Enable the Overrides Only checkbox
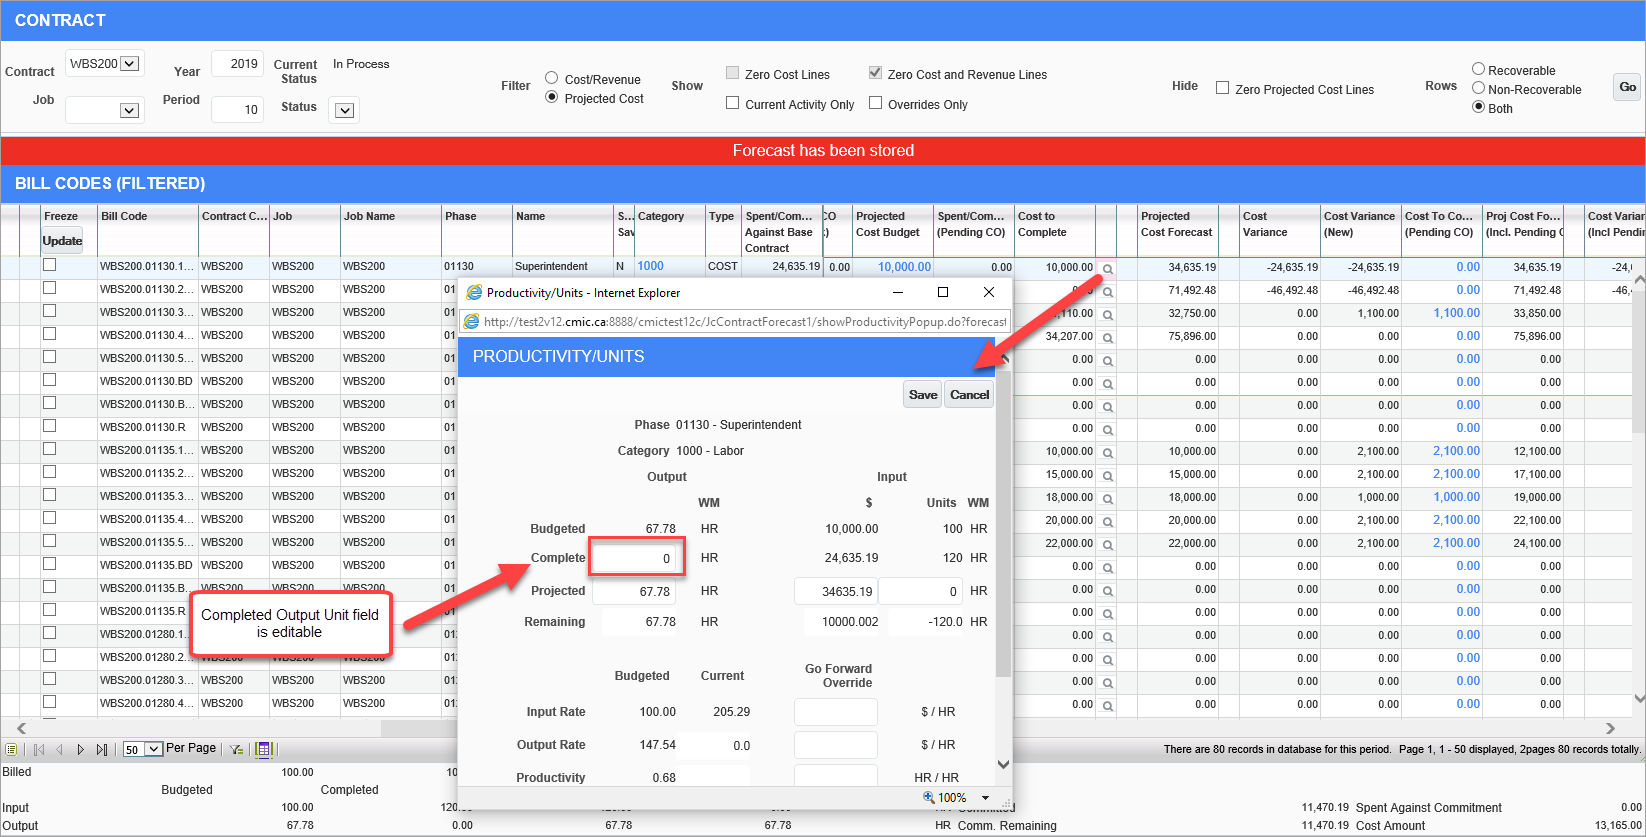The height and width of the screenshot is (837, 1646). tap(876, 103)
